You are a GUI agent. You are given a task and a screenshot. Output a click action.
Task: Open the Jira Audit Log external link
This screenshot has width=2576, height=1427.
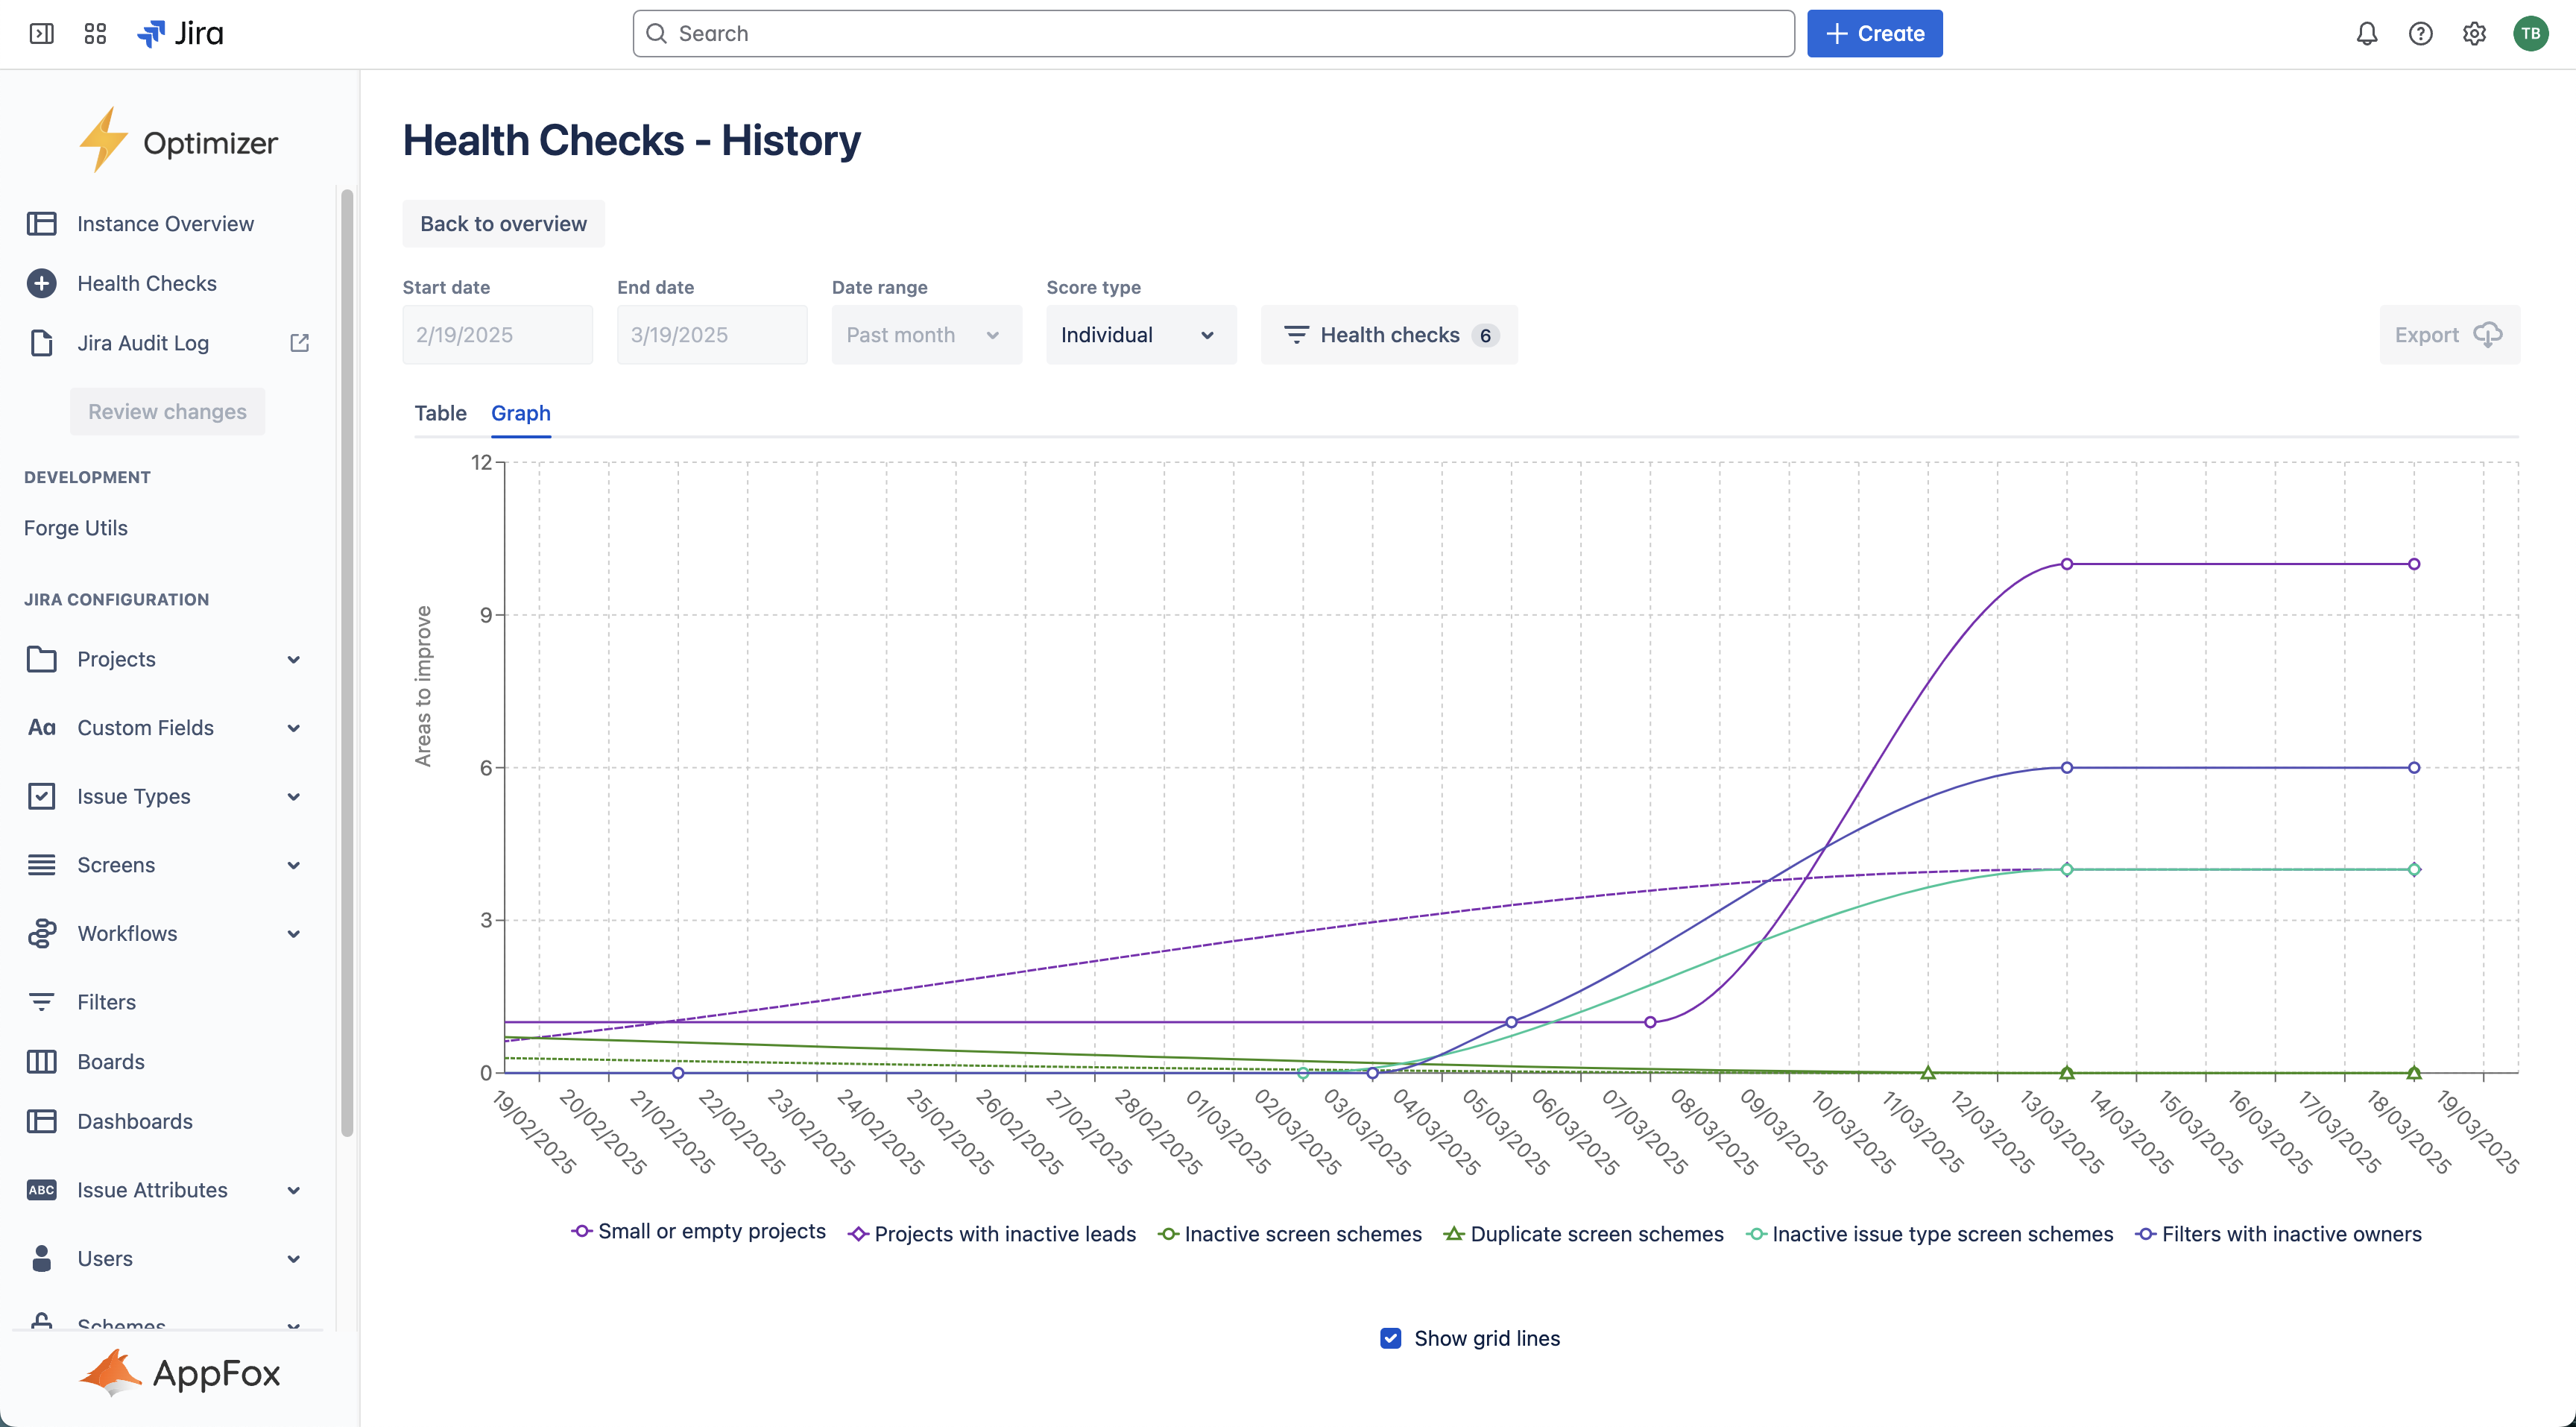click(299, 342)
